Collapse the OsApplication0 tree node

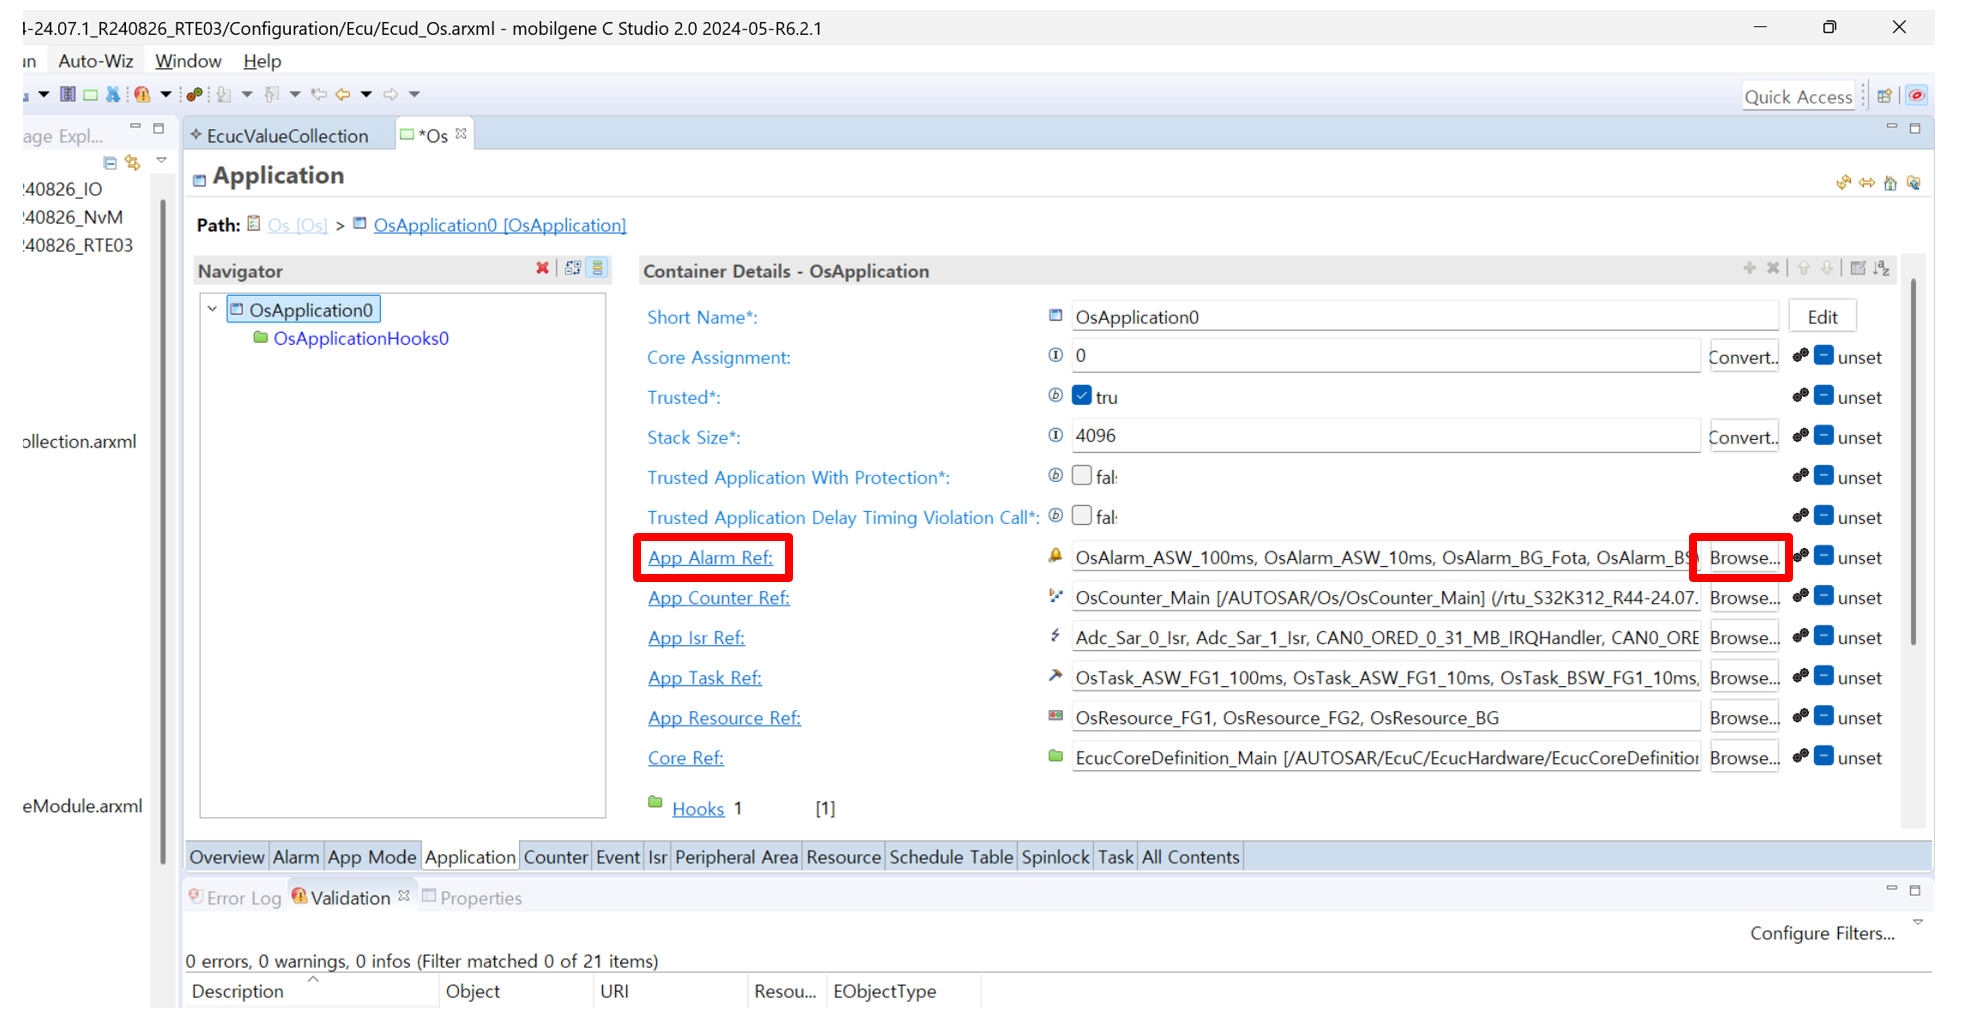[x=212, y=309]
